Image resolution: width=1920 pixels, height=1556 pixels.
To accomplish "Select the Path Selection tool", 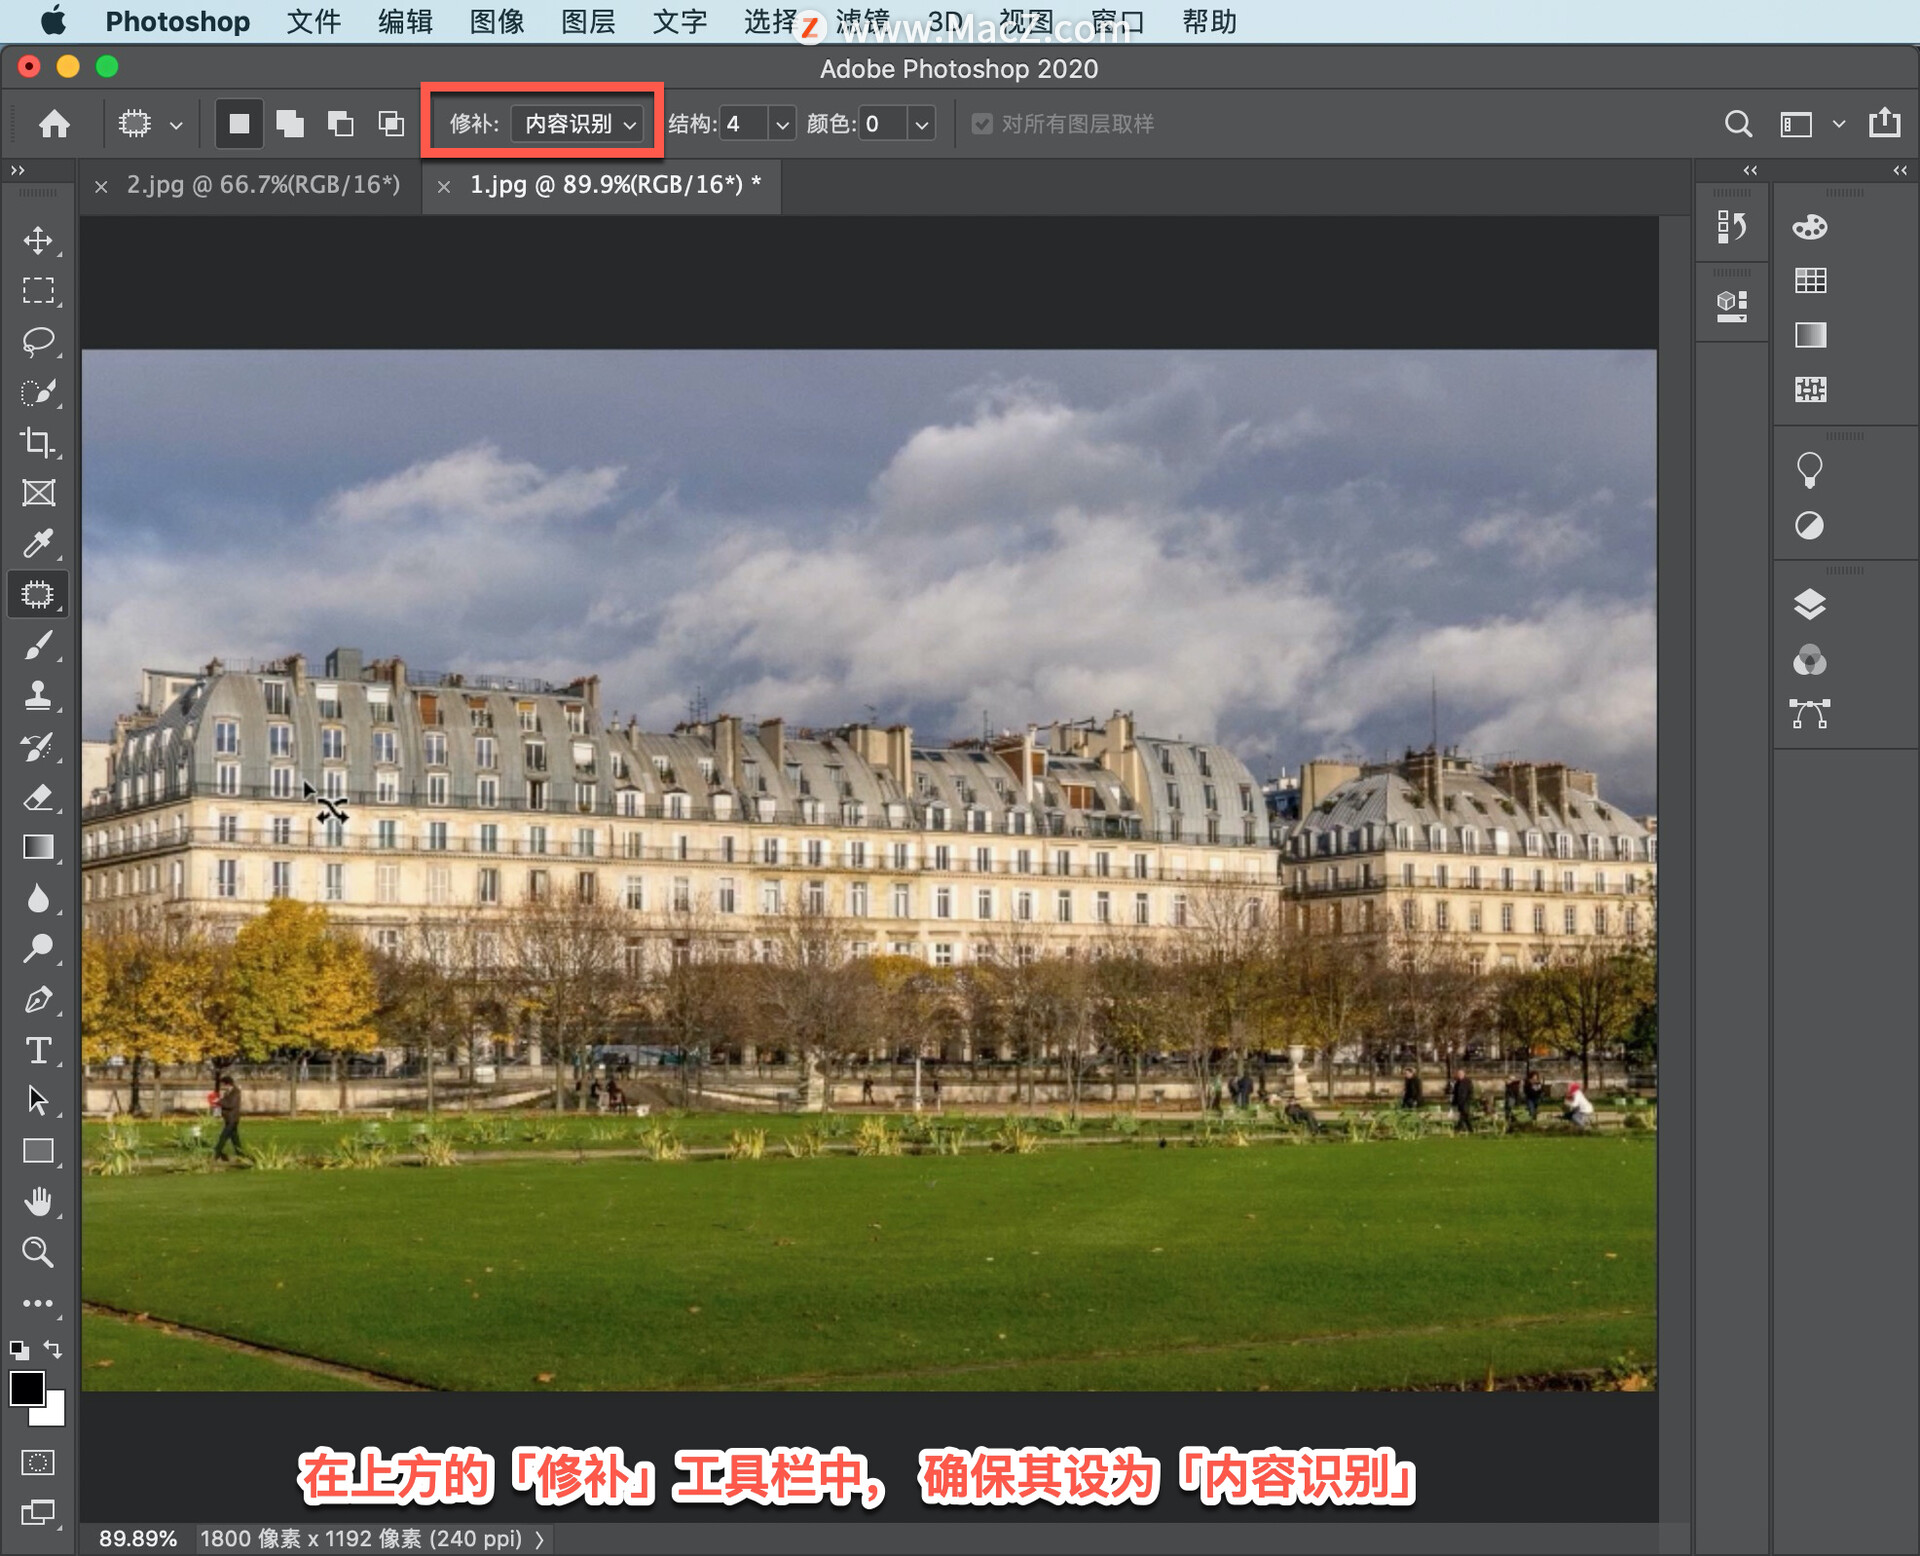I will [x=38, y=1101].
